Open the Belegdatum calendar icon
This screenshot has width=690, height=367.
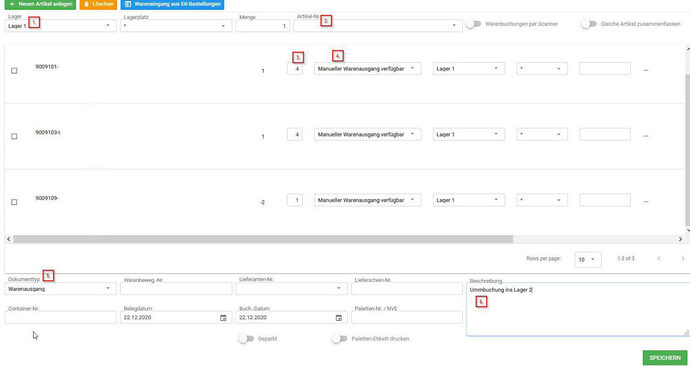click(223, 318)
